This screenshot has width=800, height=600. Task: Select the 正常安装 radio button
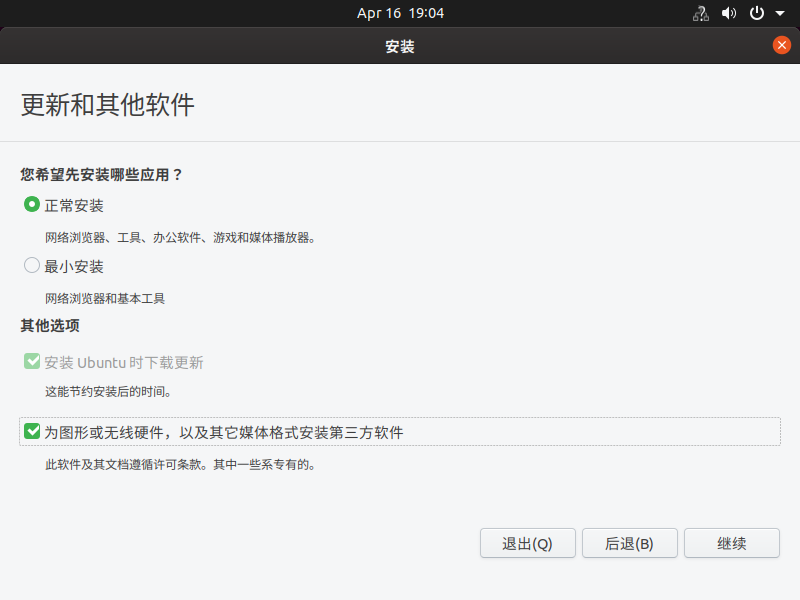coord(32,205)
